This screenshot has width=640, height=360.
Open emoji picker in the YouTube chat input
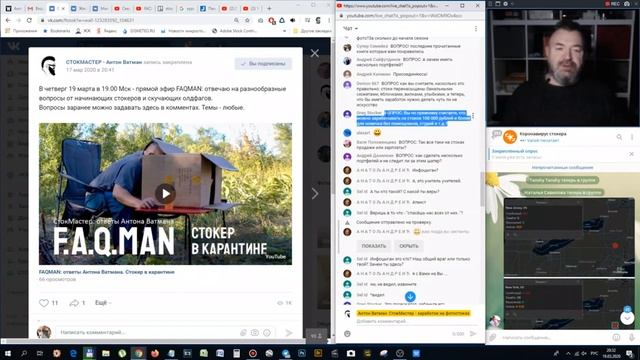[347, 334]
